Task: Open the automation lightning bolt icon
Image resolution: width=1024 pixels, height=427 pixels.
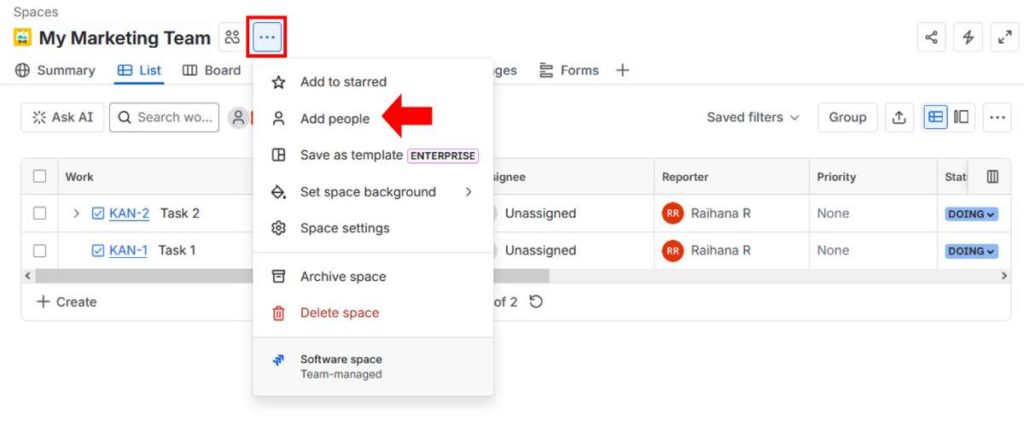Action: [968, 38]
